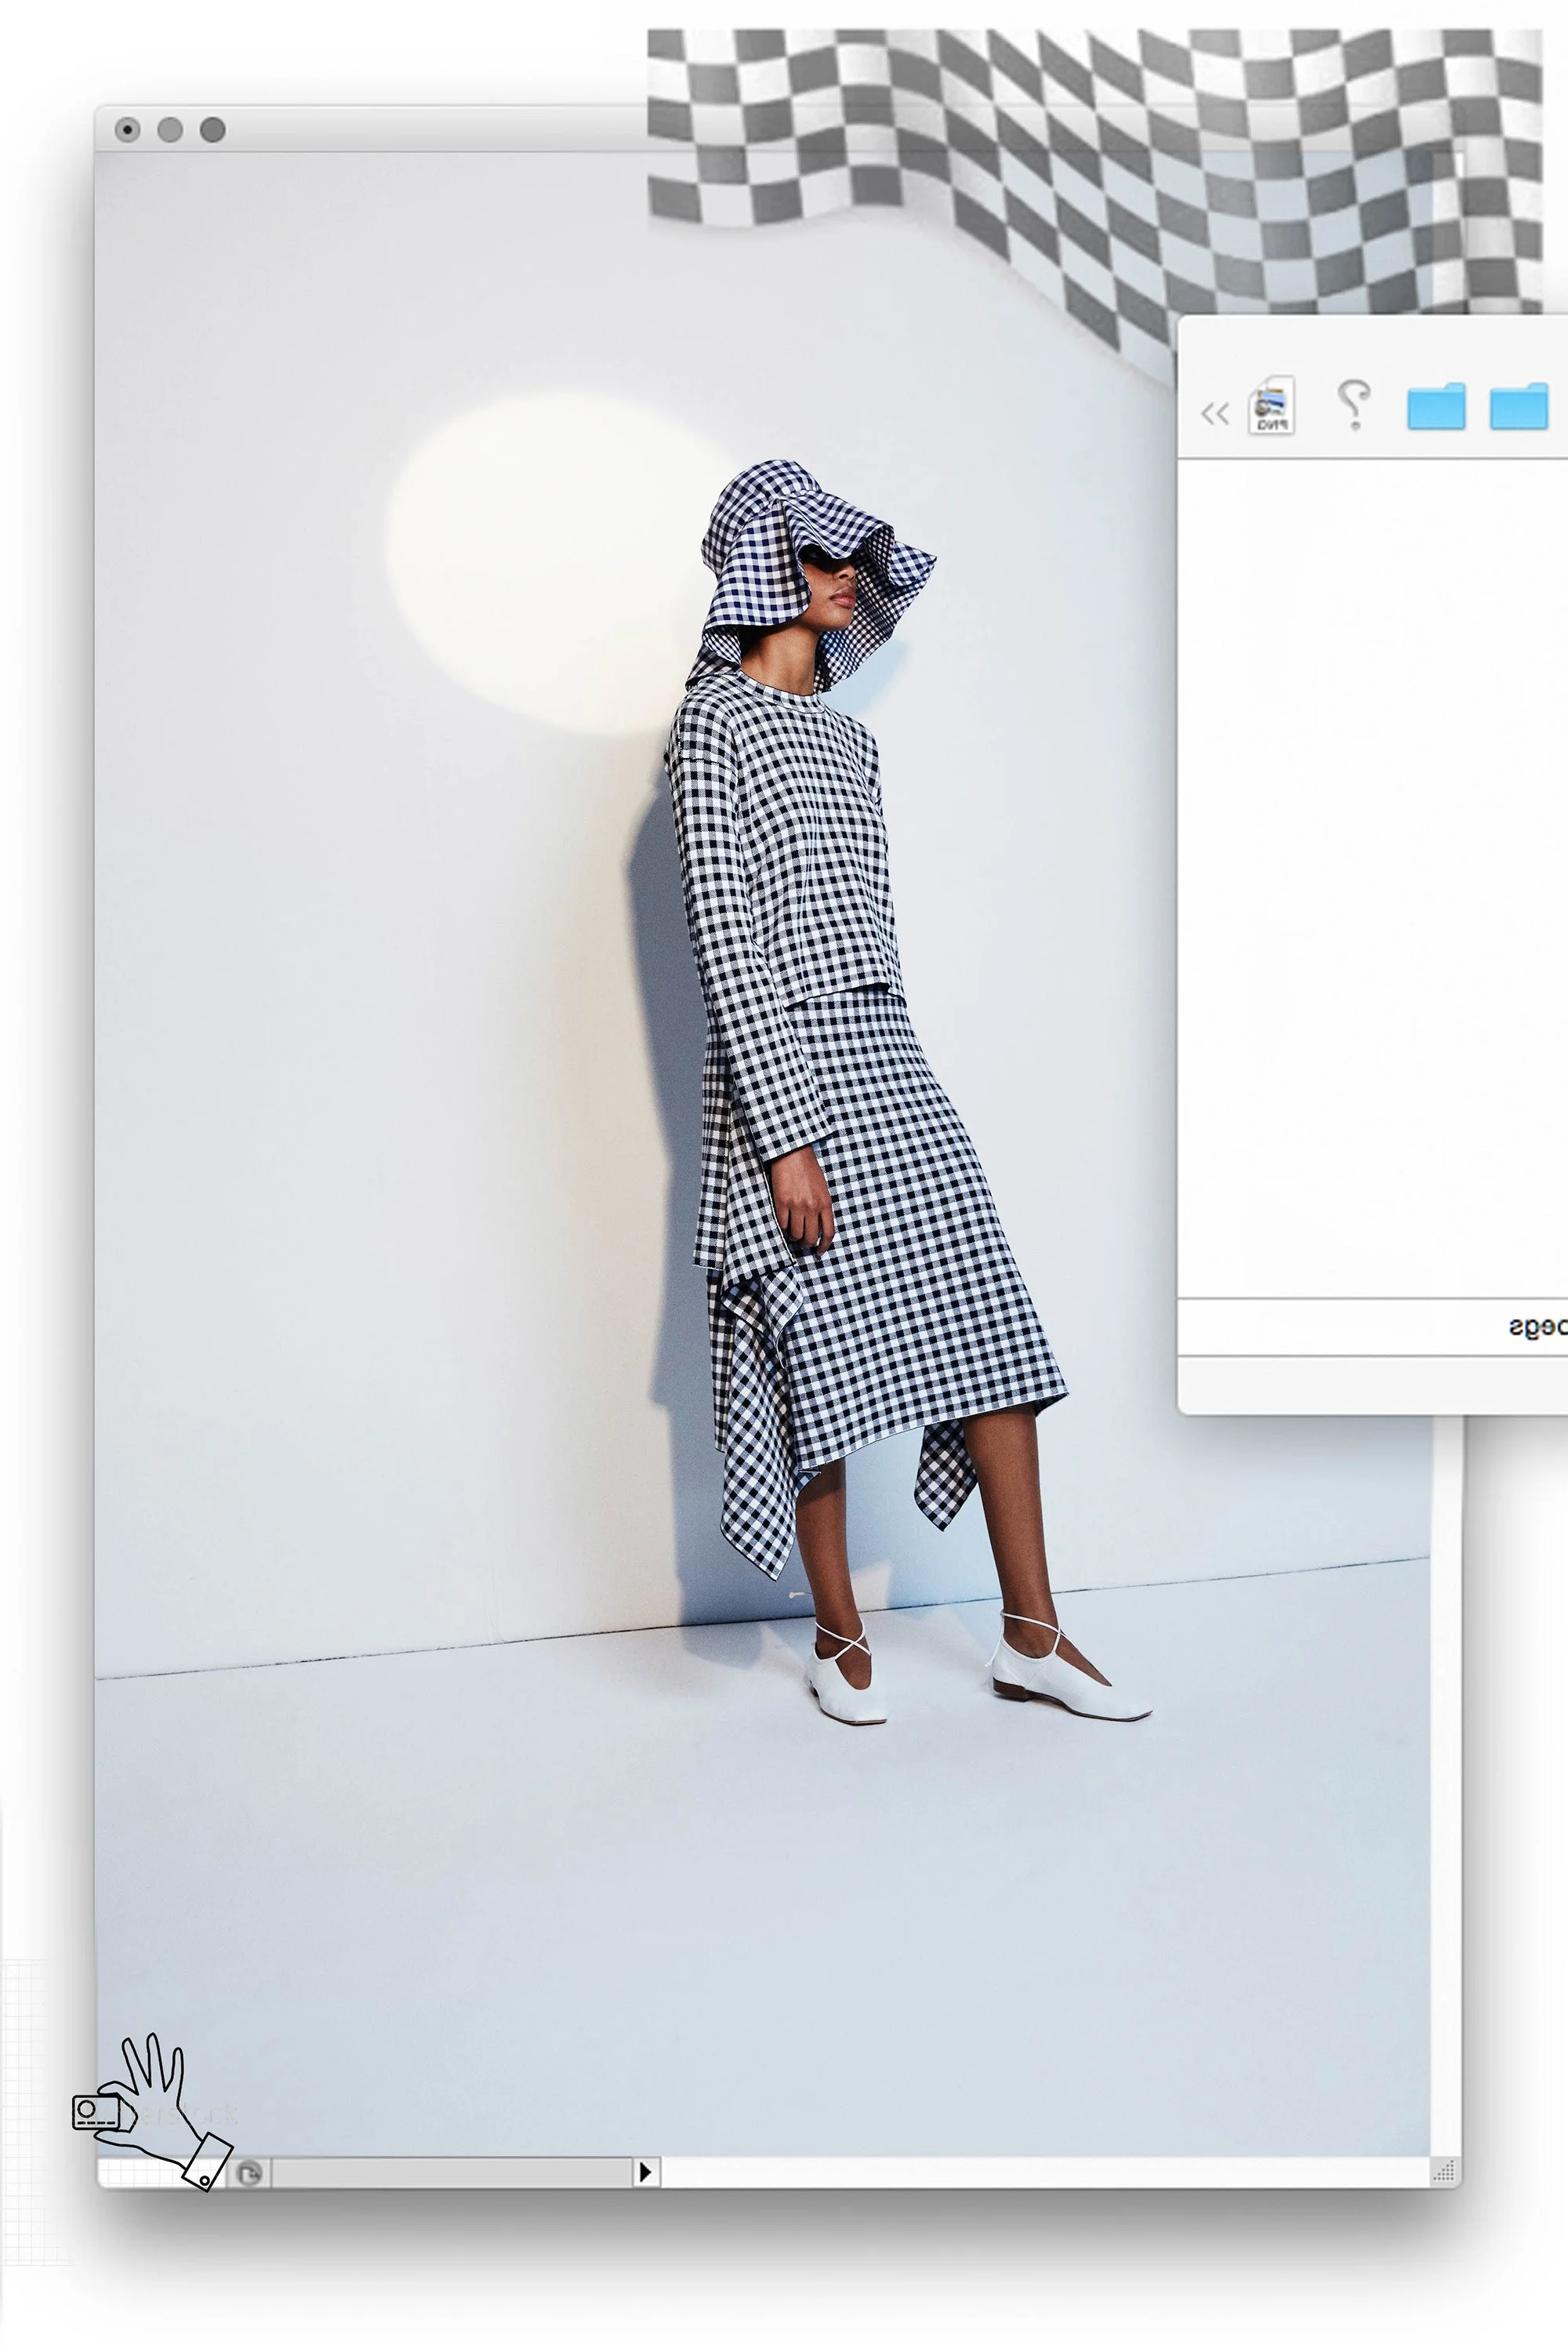Click the first gray window button with dot
This screenshot has height=2352, width=1568.
127,129
